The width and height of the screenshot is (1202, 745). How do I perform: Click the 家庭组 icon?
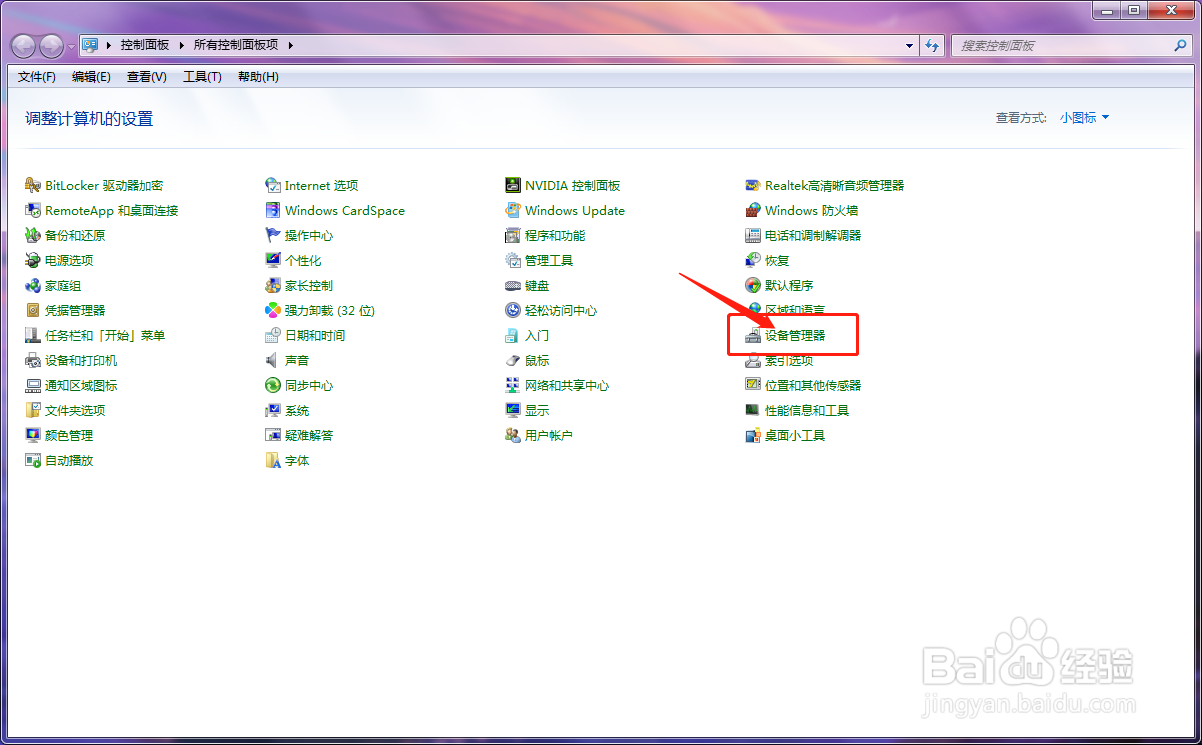pyautogui.click(x=33, y=285)
